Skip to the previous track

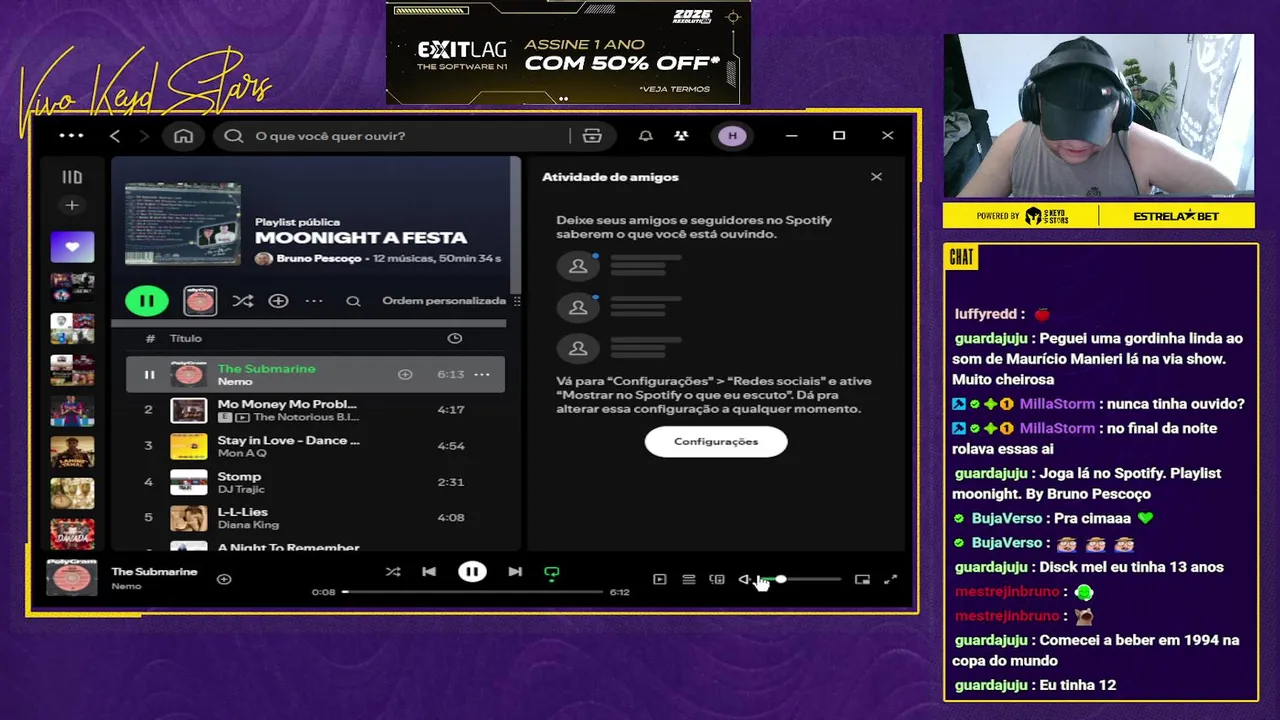(429, 572)
